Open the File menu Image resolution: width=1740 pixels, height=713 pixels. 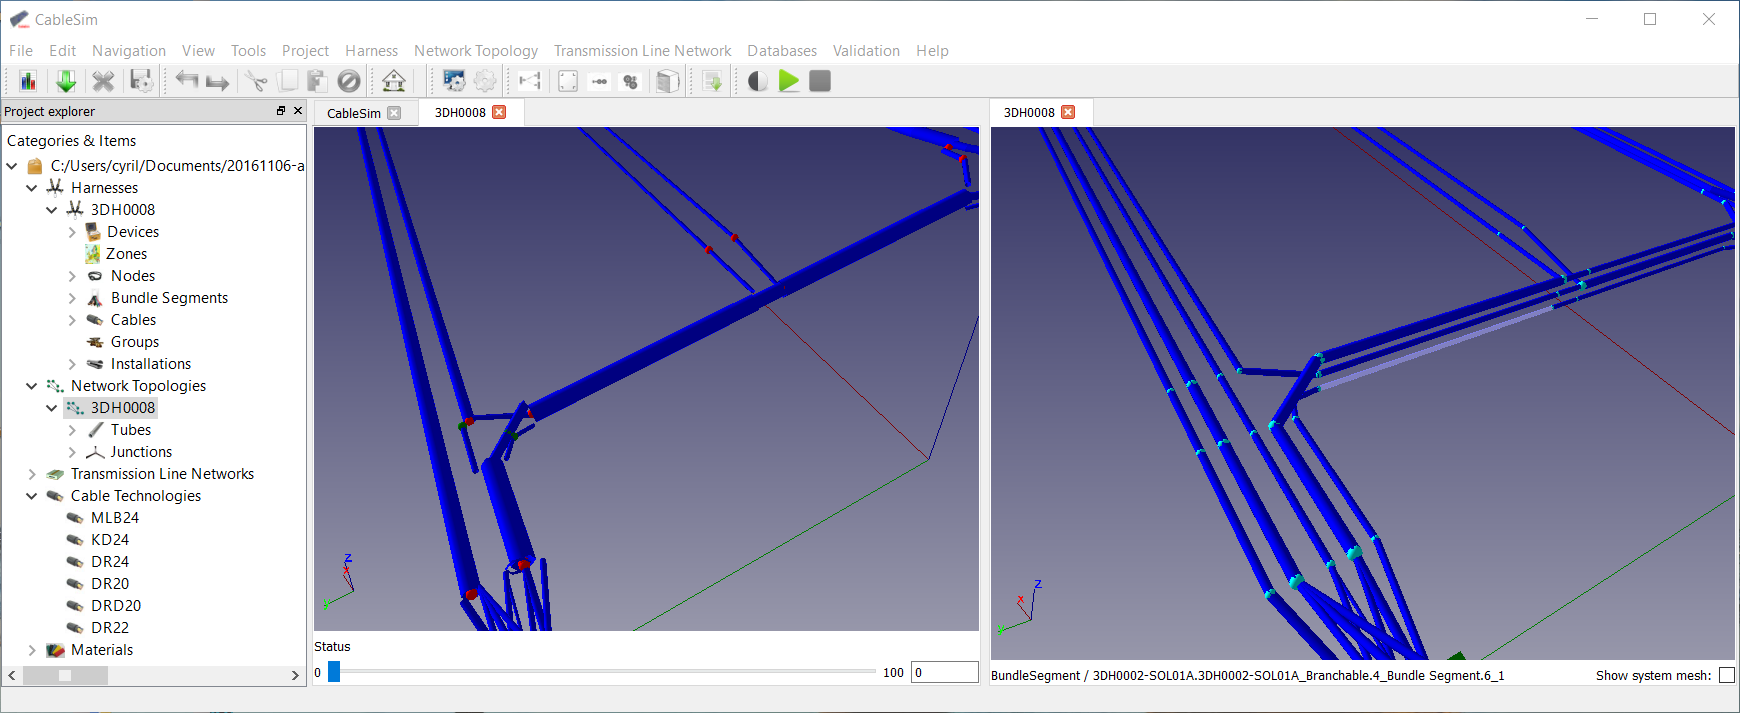click(x=21, y=51)
